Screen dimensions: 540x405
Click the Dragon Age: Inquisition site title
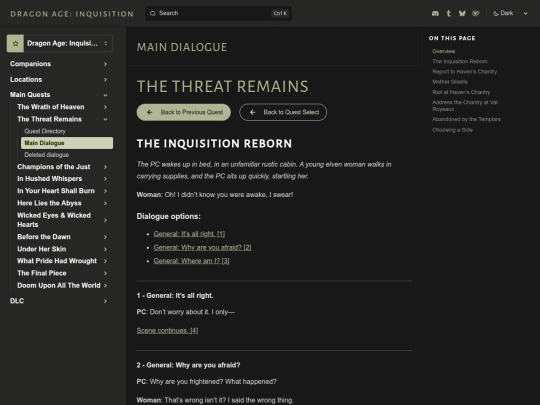72,14
